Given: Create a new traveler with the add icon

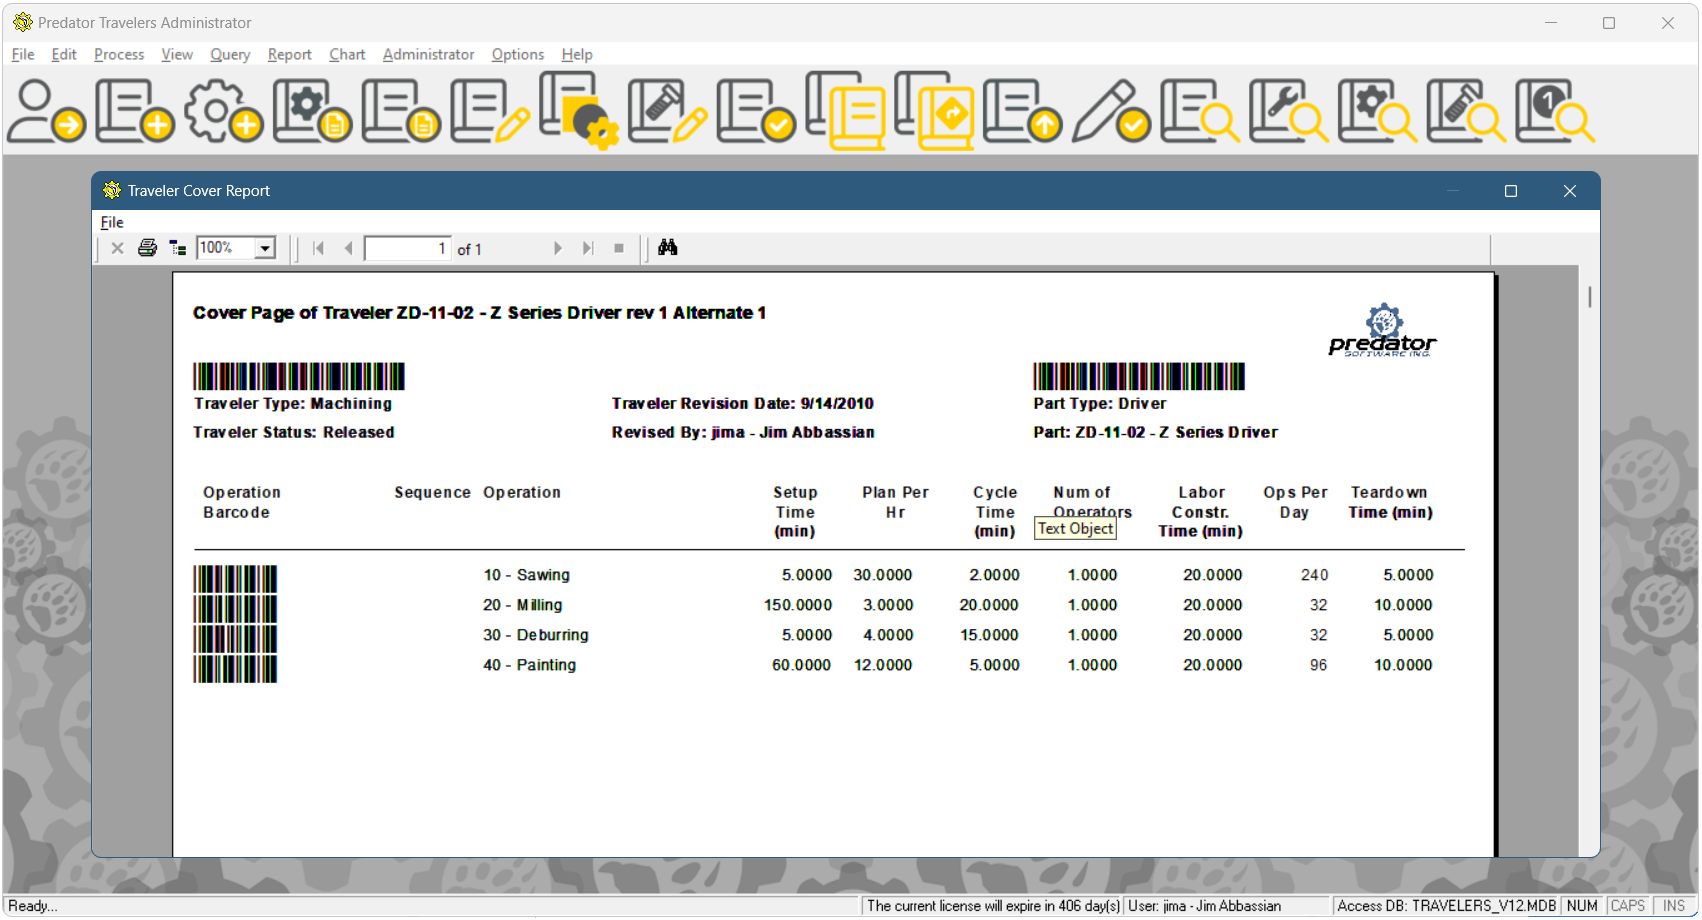Looking at the screenshot, I should (134, 110).
